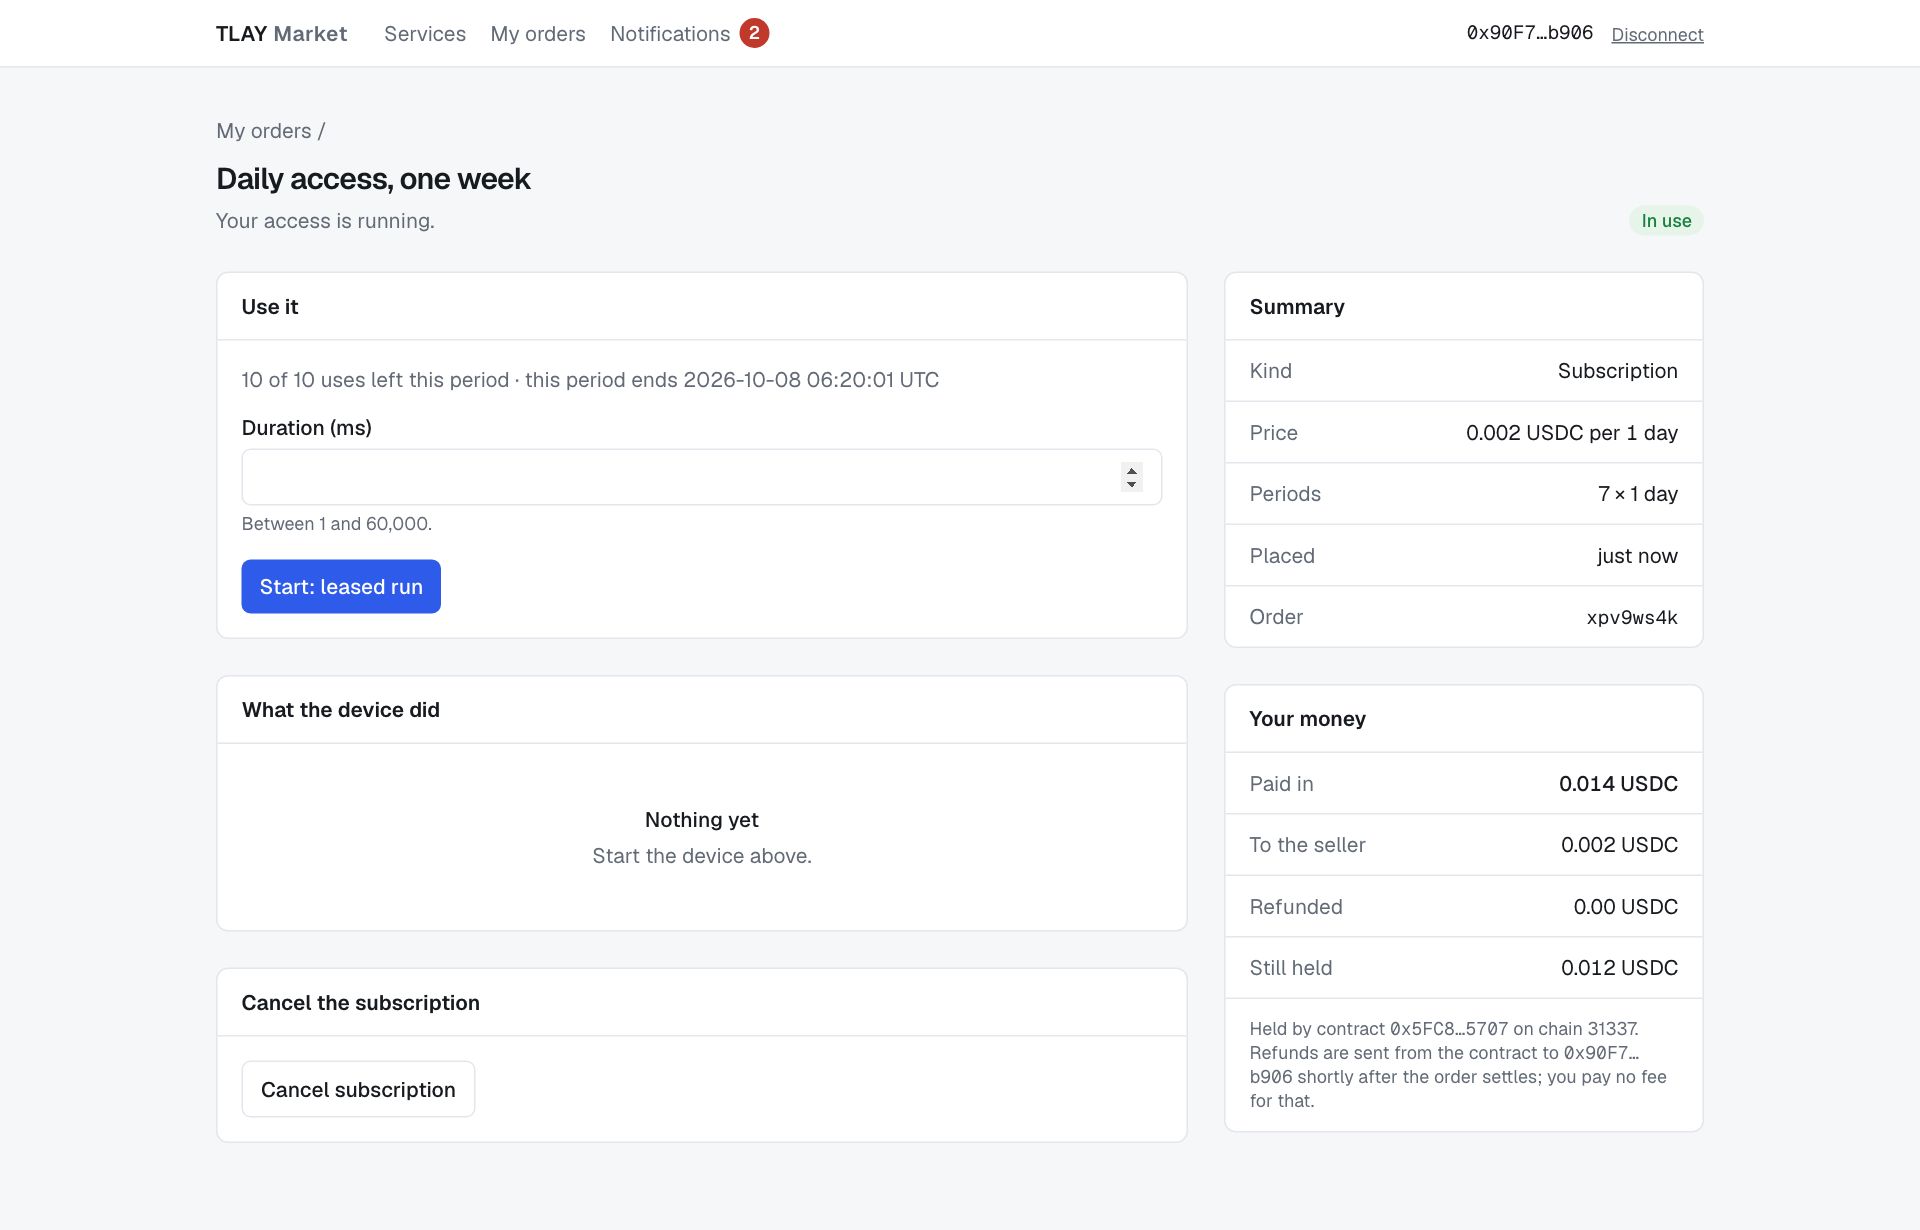Open the Notifications menu item
The height and width of the screenshot is (1230, 1920).
[670, 34]
